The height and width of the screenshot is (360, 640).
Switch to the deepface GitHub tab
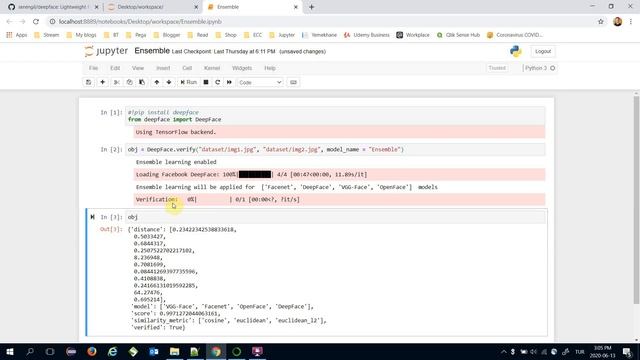(x=53, y=7)
